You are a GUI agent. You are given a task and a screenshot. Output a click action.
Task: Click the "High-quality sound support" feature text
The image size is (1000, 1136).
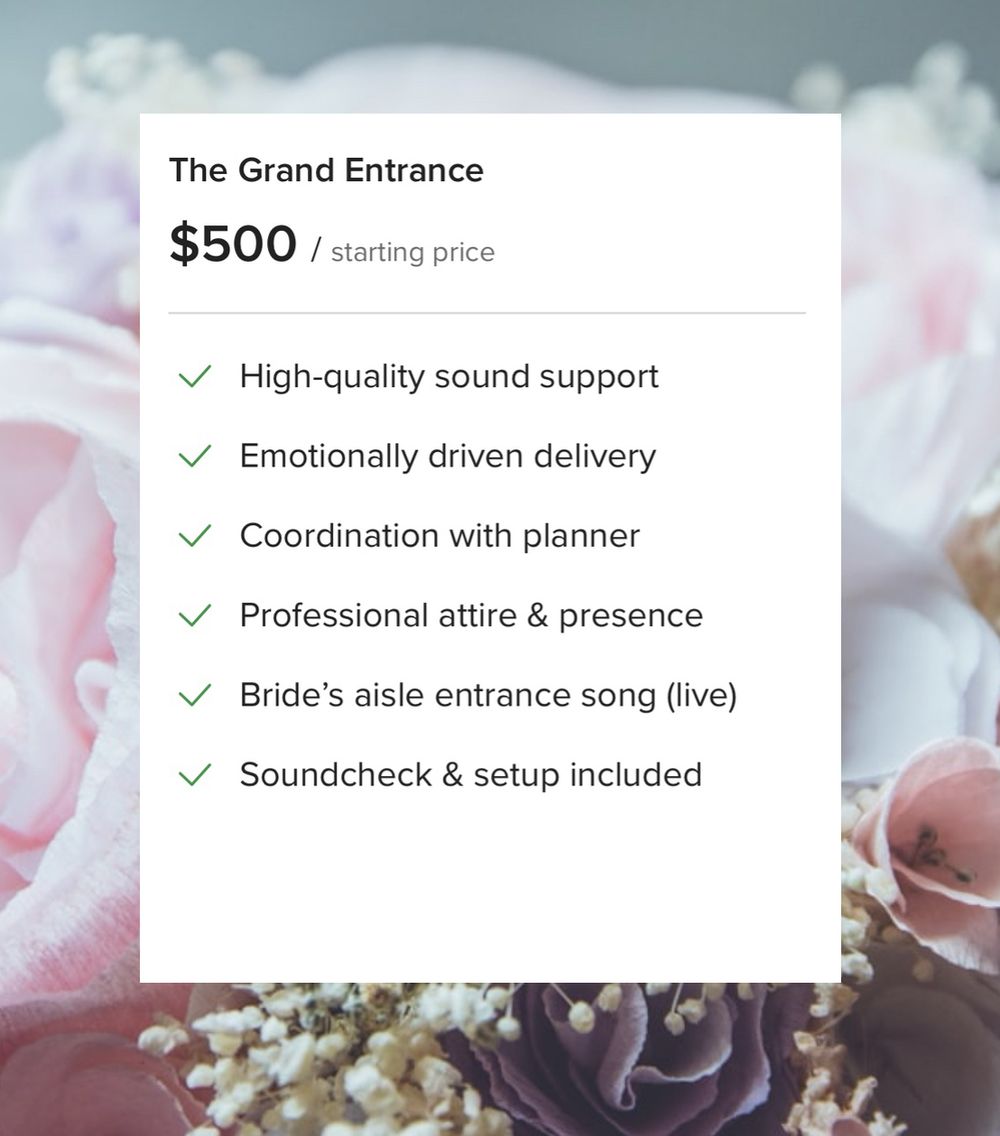(x=449, y=377)
